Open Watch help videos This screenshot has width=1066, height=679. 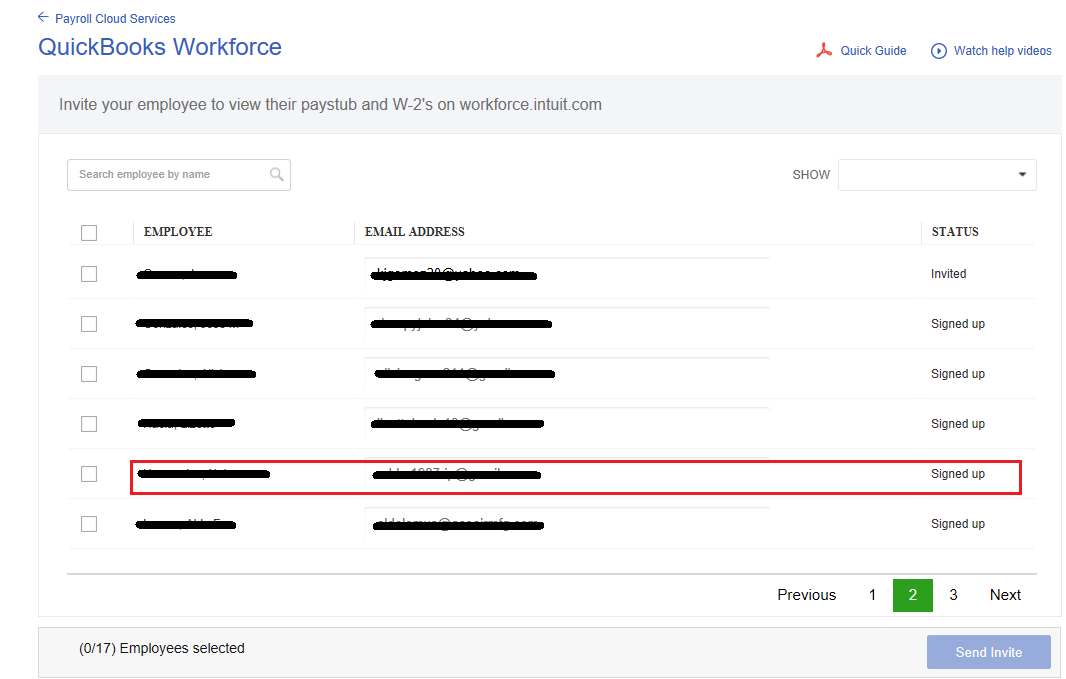point(1003,50)
